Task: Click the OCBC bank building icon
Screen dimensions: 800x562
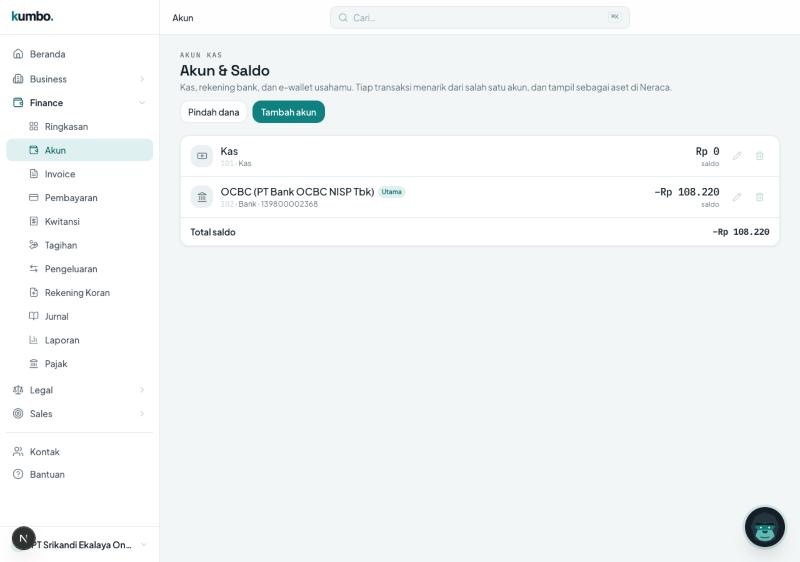Action: tap(202, 197)
